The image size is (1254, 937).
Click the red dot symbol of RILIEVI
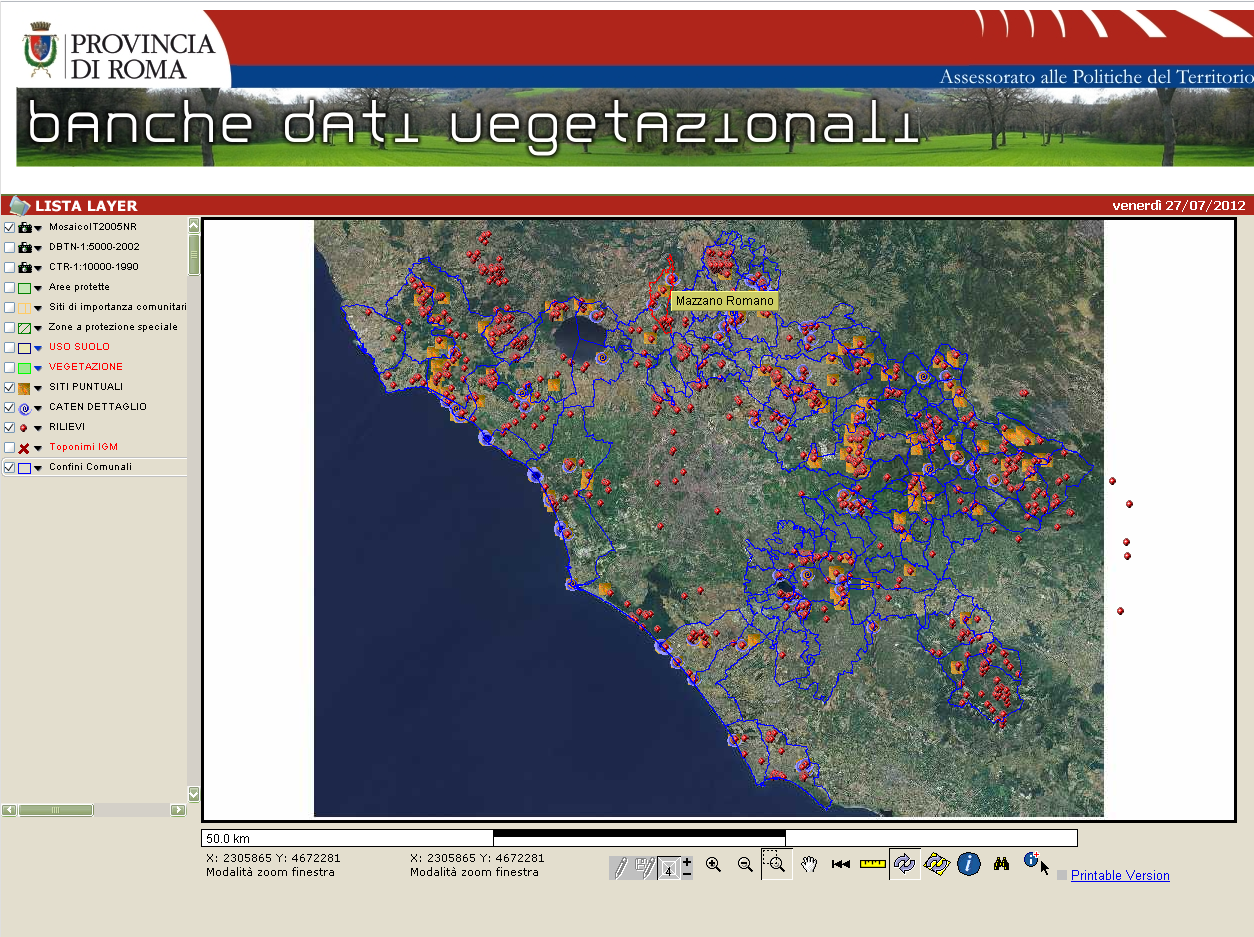[x=24, y=428]
